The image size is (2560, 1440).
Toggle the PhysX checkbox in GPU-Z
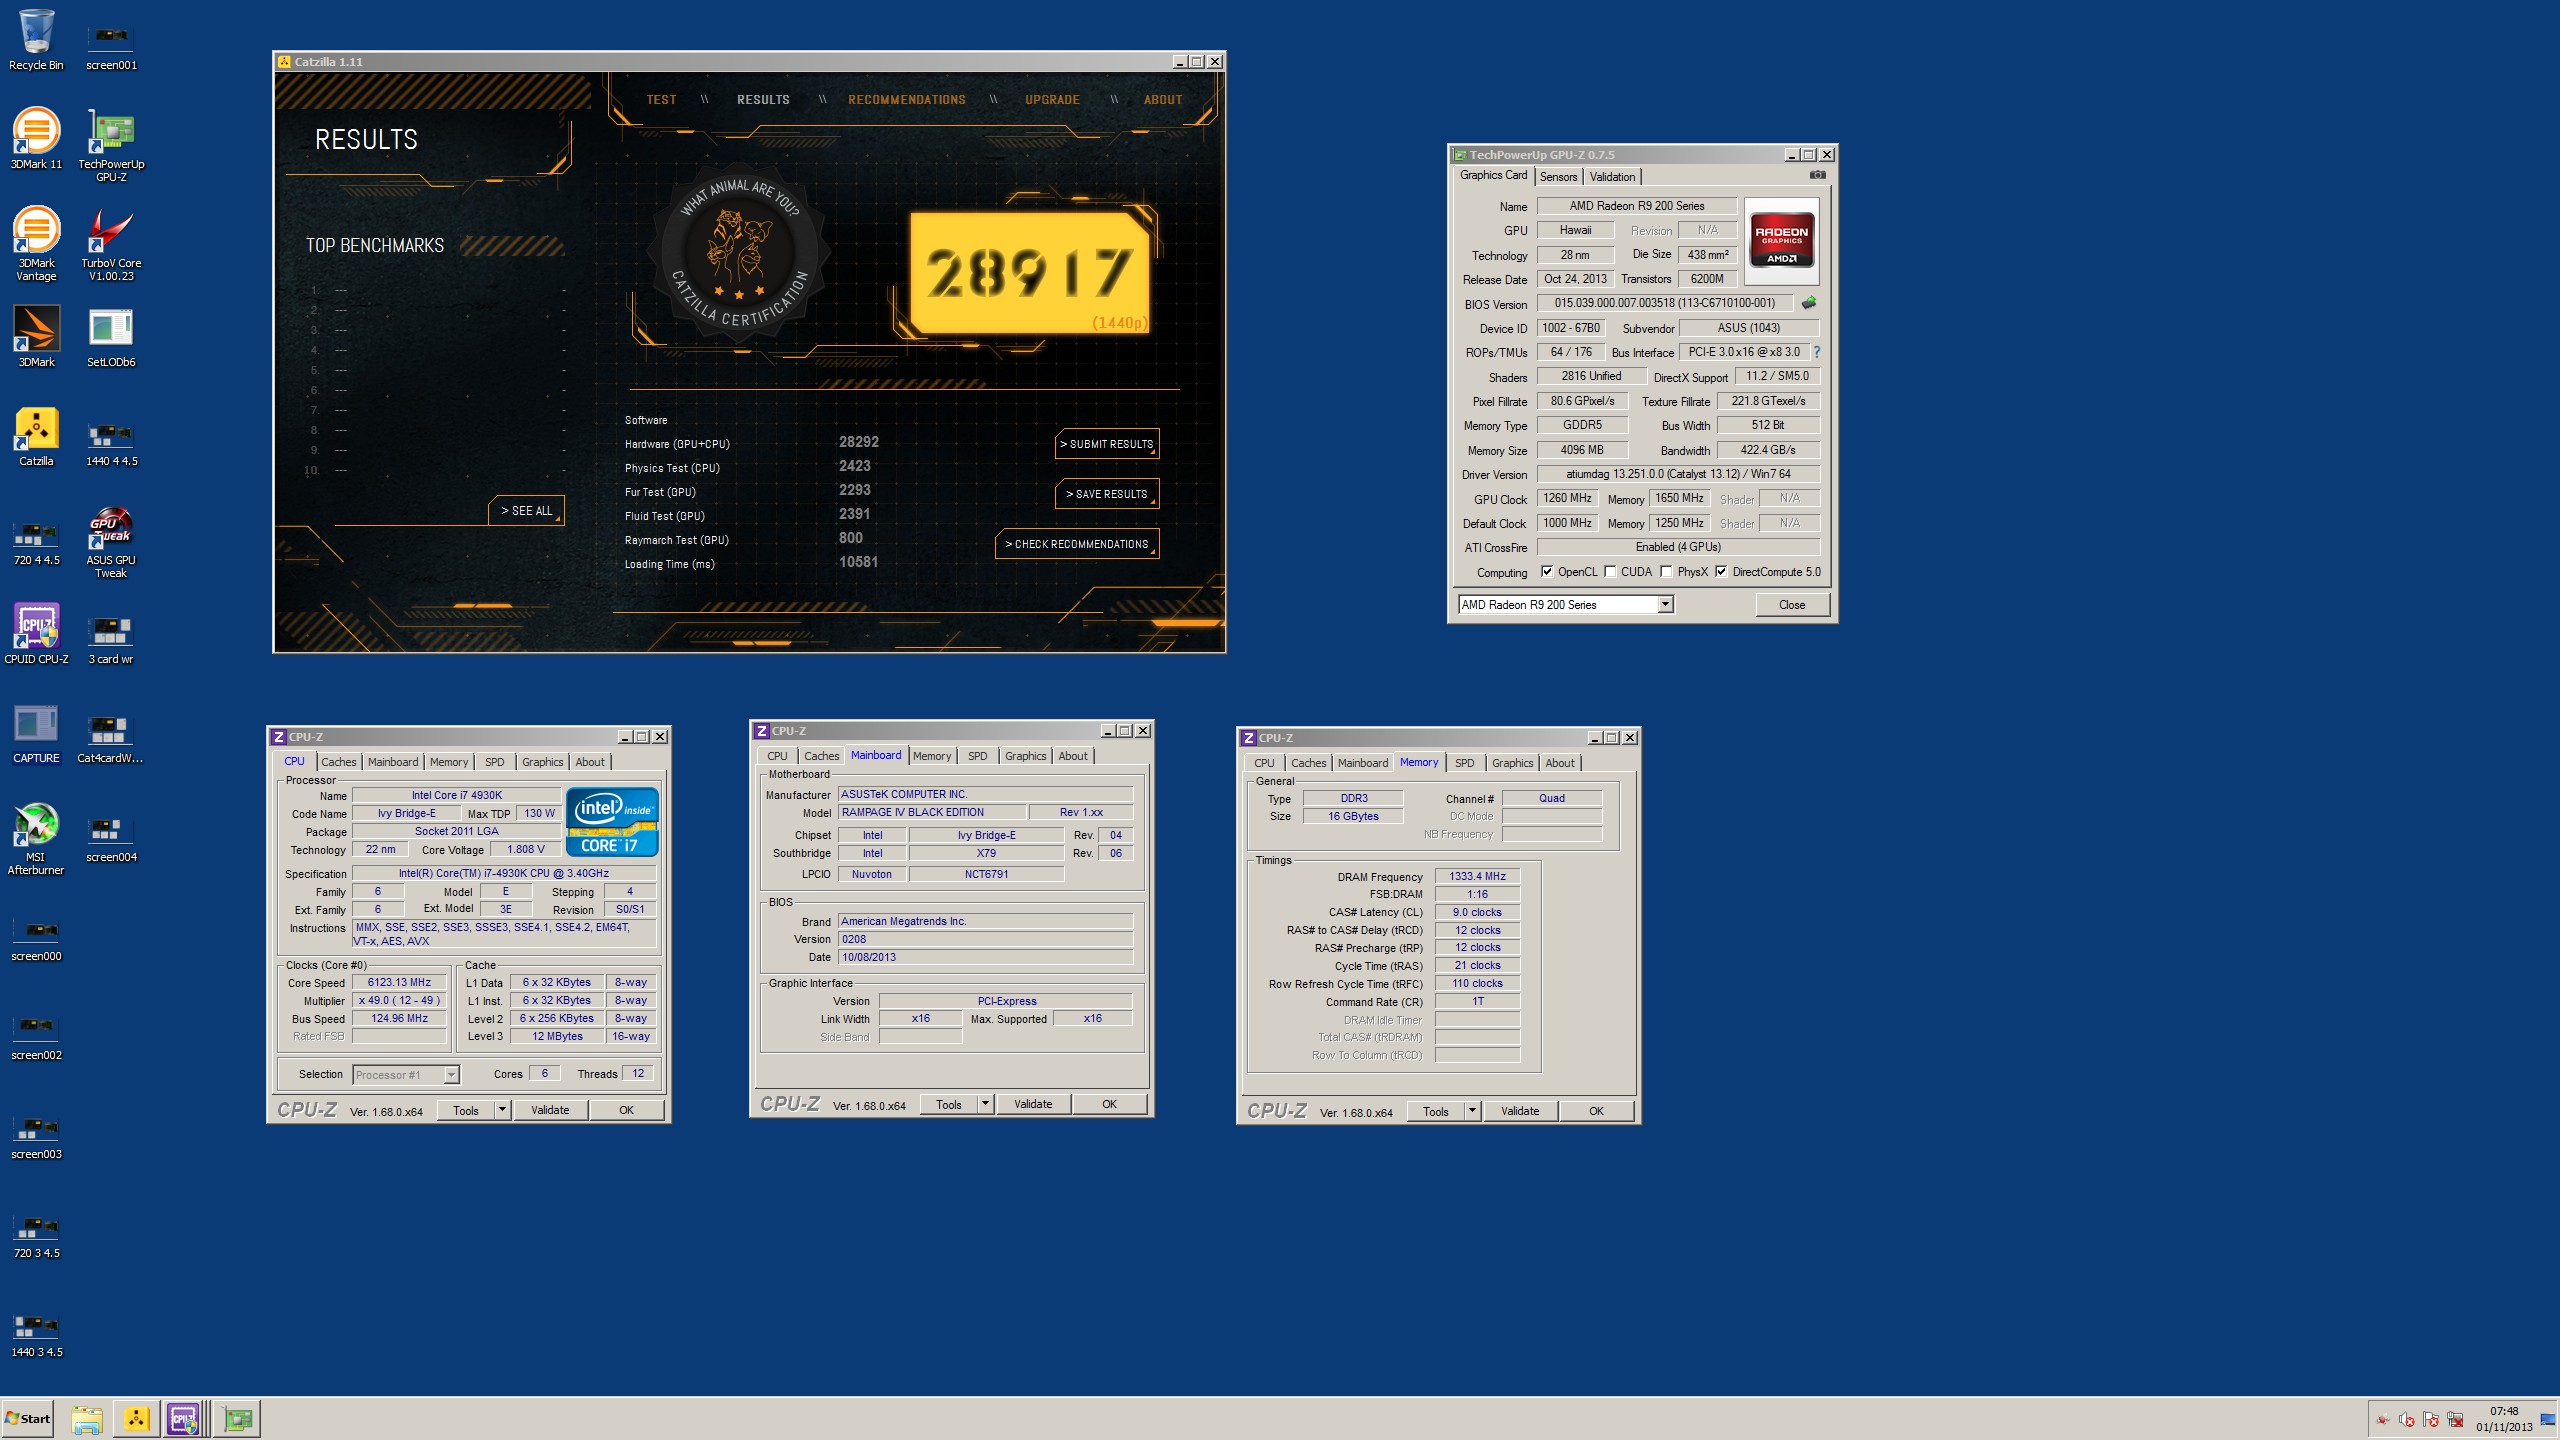1666,572
